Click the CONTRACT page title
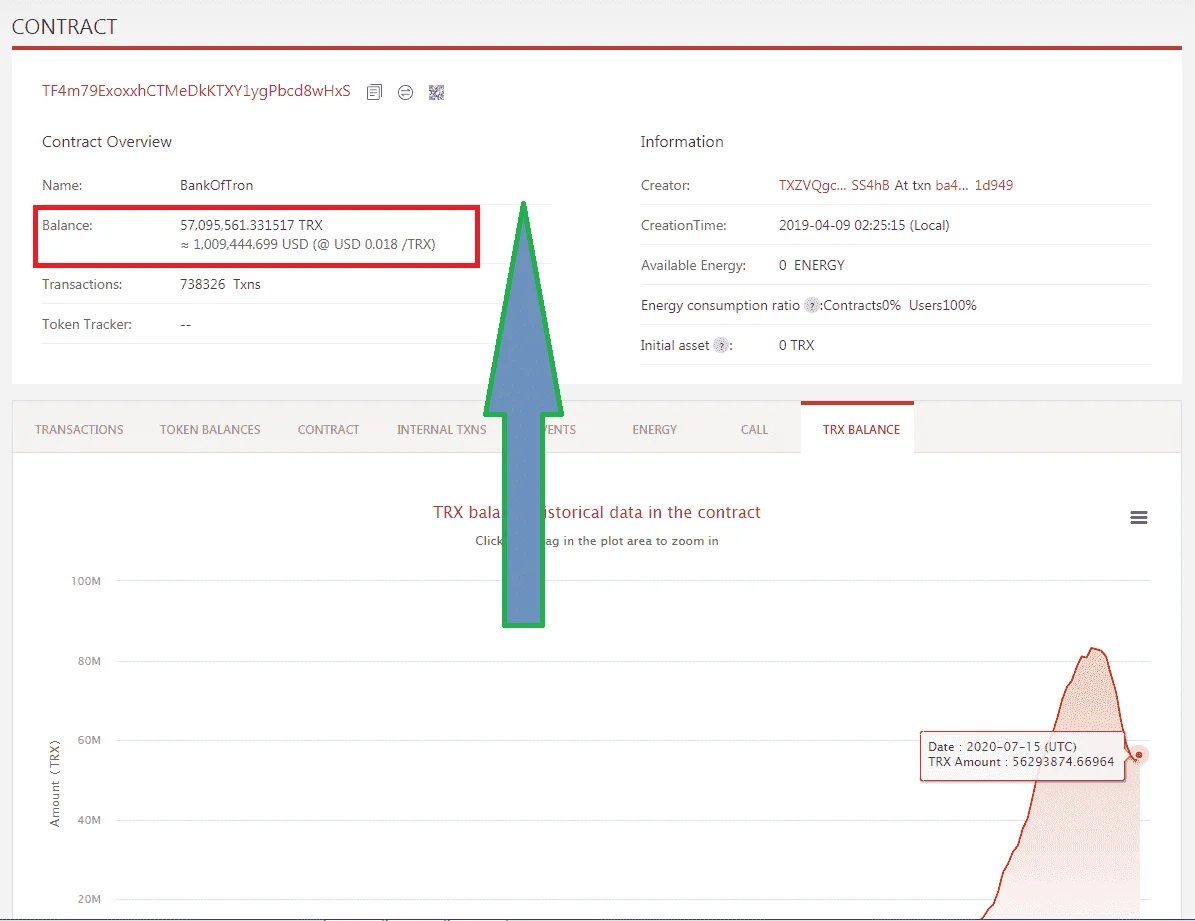 tap(65, 27)
